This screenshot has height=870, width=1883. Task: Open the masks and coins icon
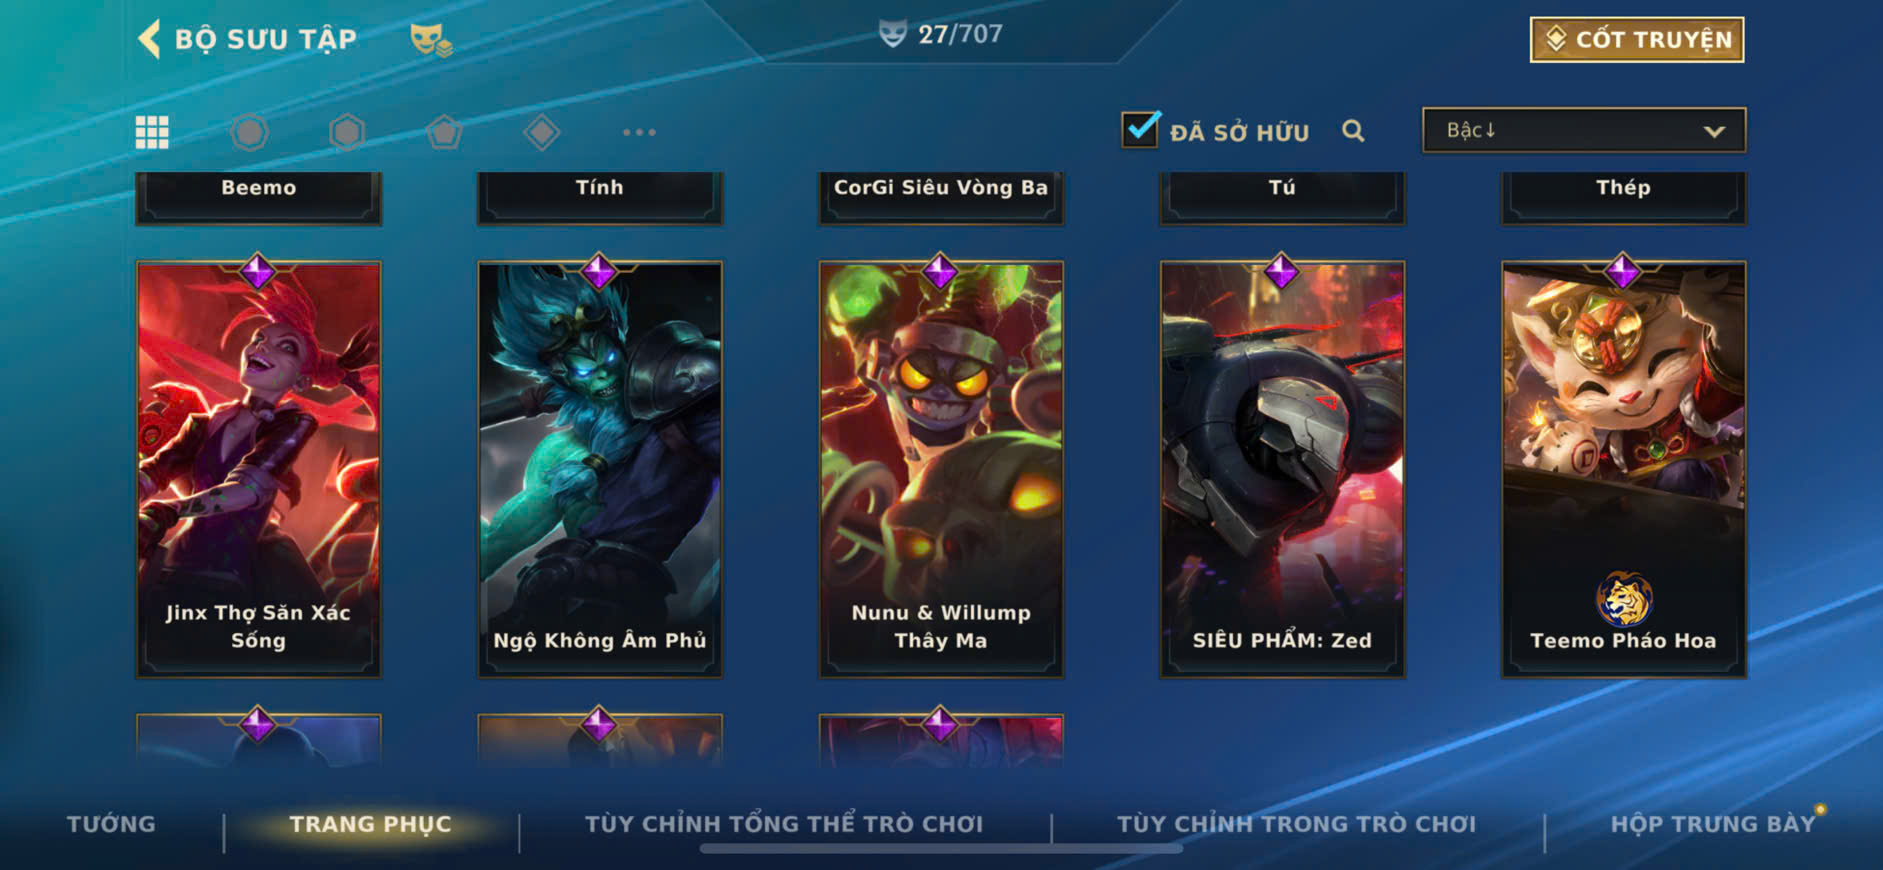pos(431,40)
